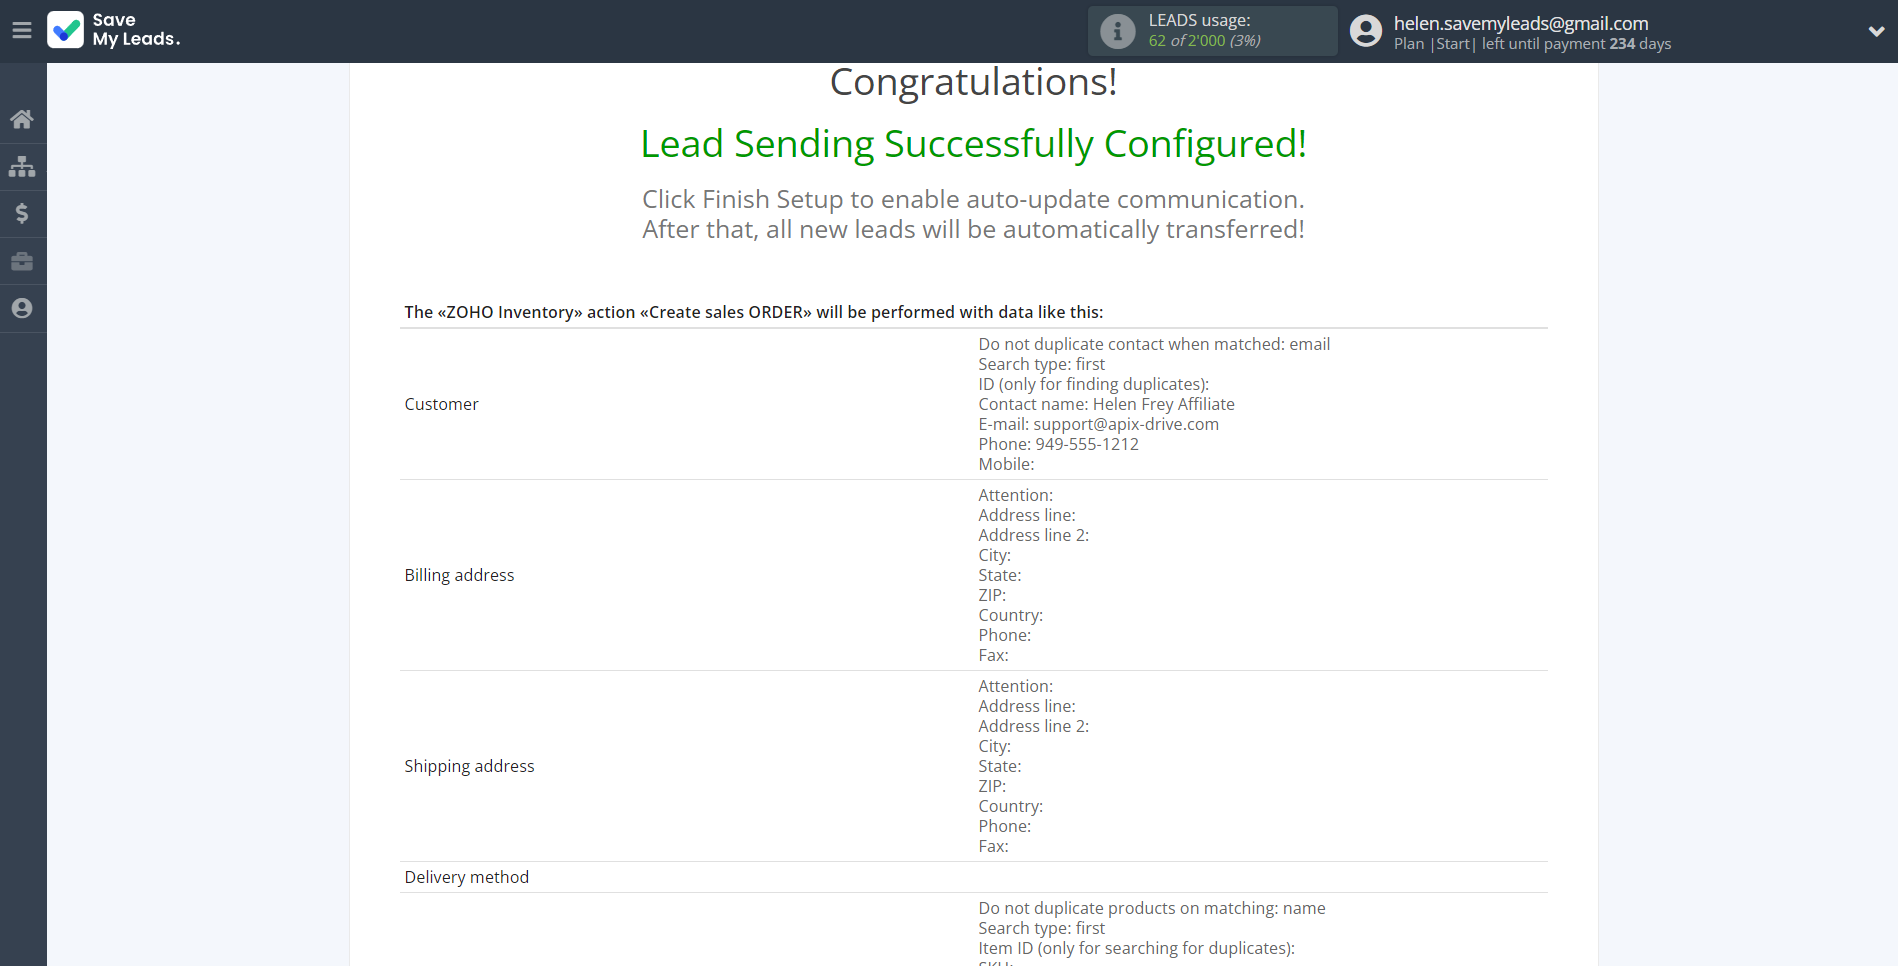1898x966 pixels.
Task: Click the ZOHO Inventory action description line
Action: (x=753, y=312)
